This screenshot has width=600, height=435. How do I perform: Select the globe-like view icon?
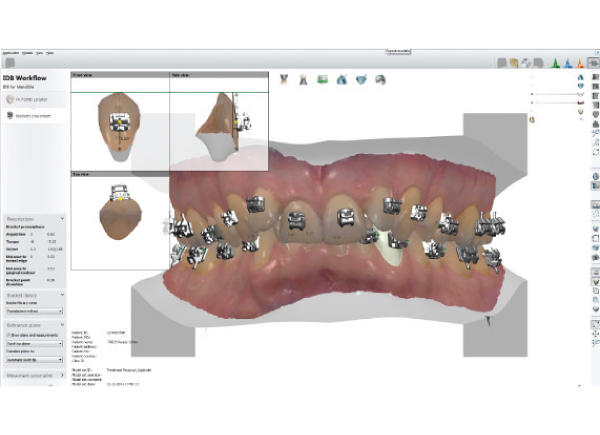(380, 80)
